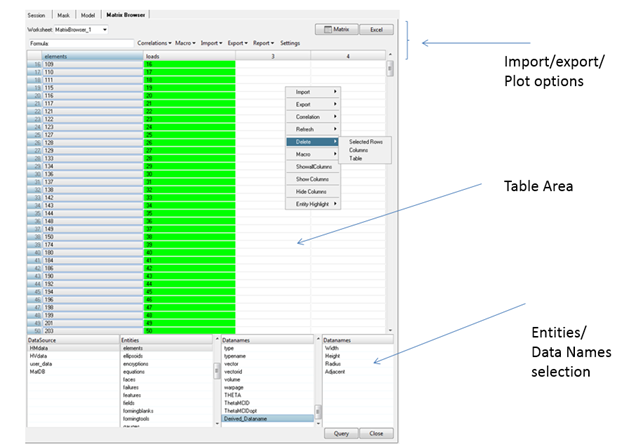624x446 pixels.
Task: Open the Macro toolbar dropdown
Action: tap(185, 43)
